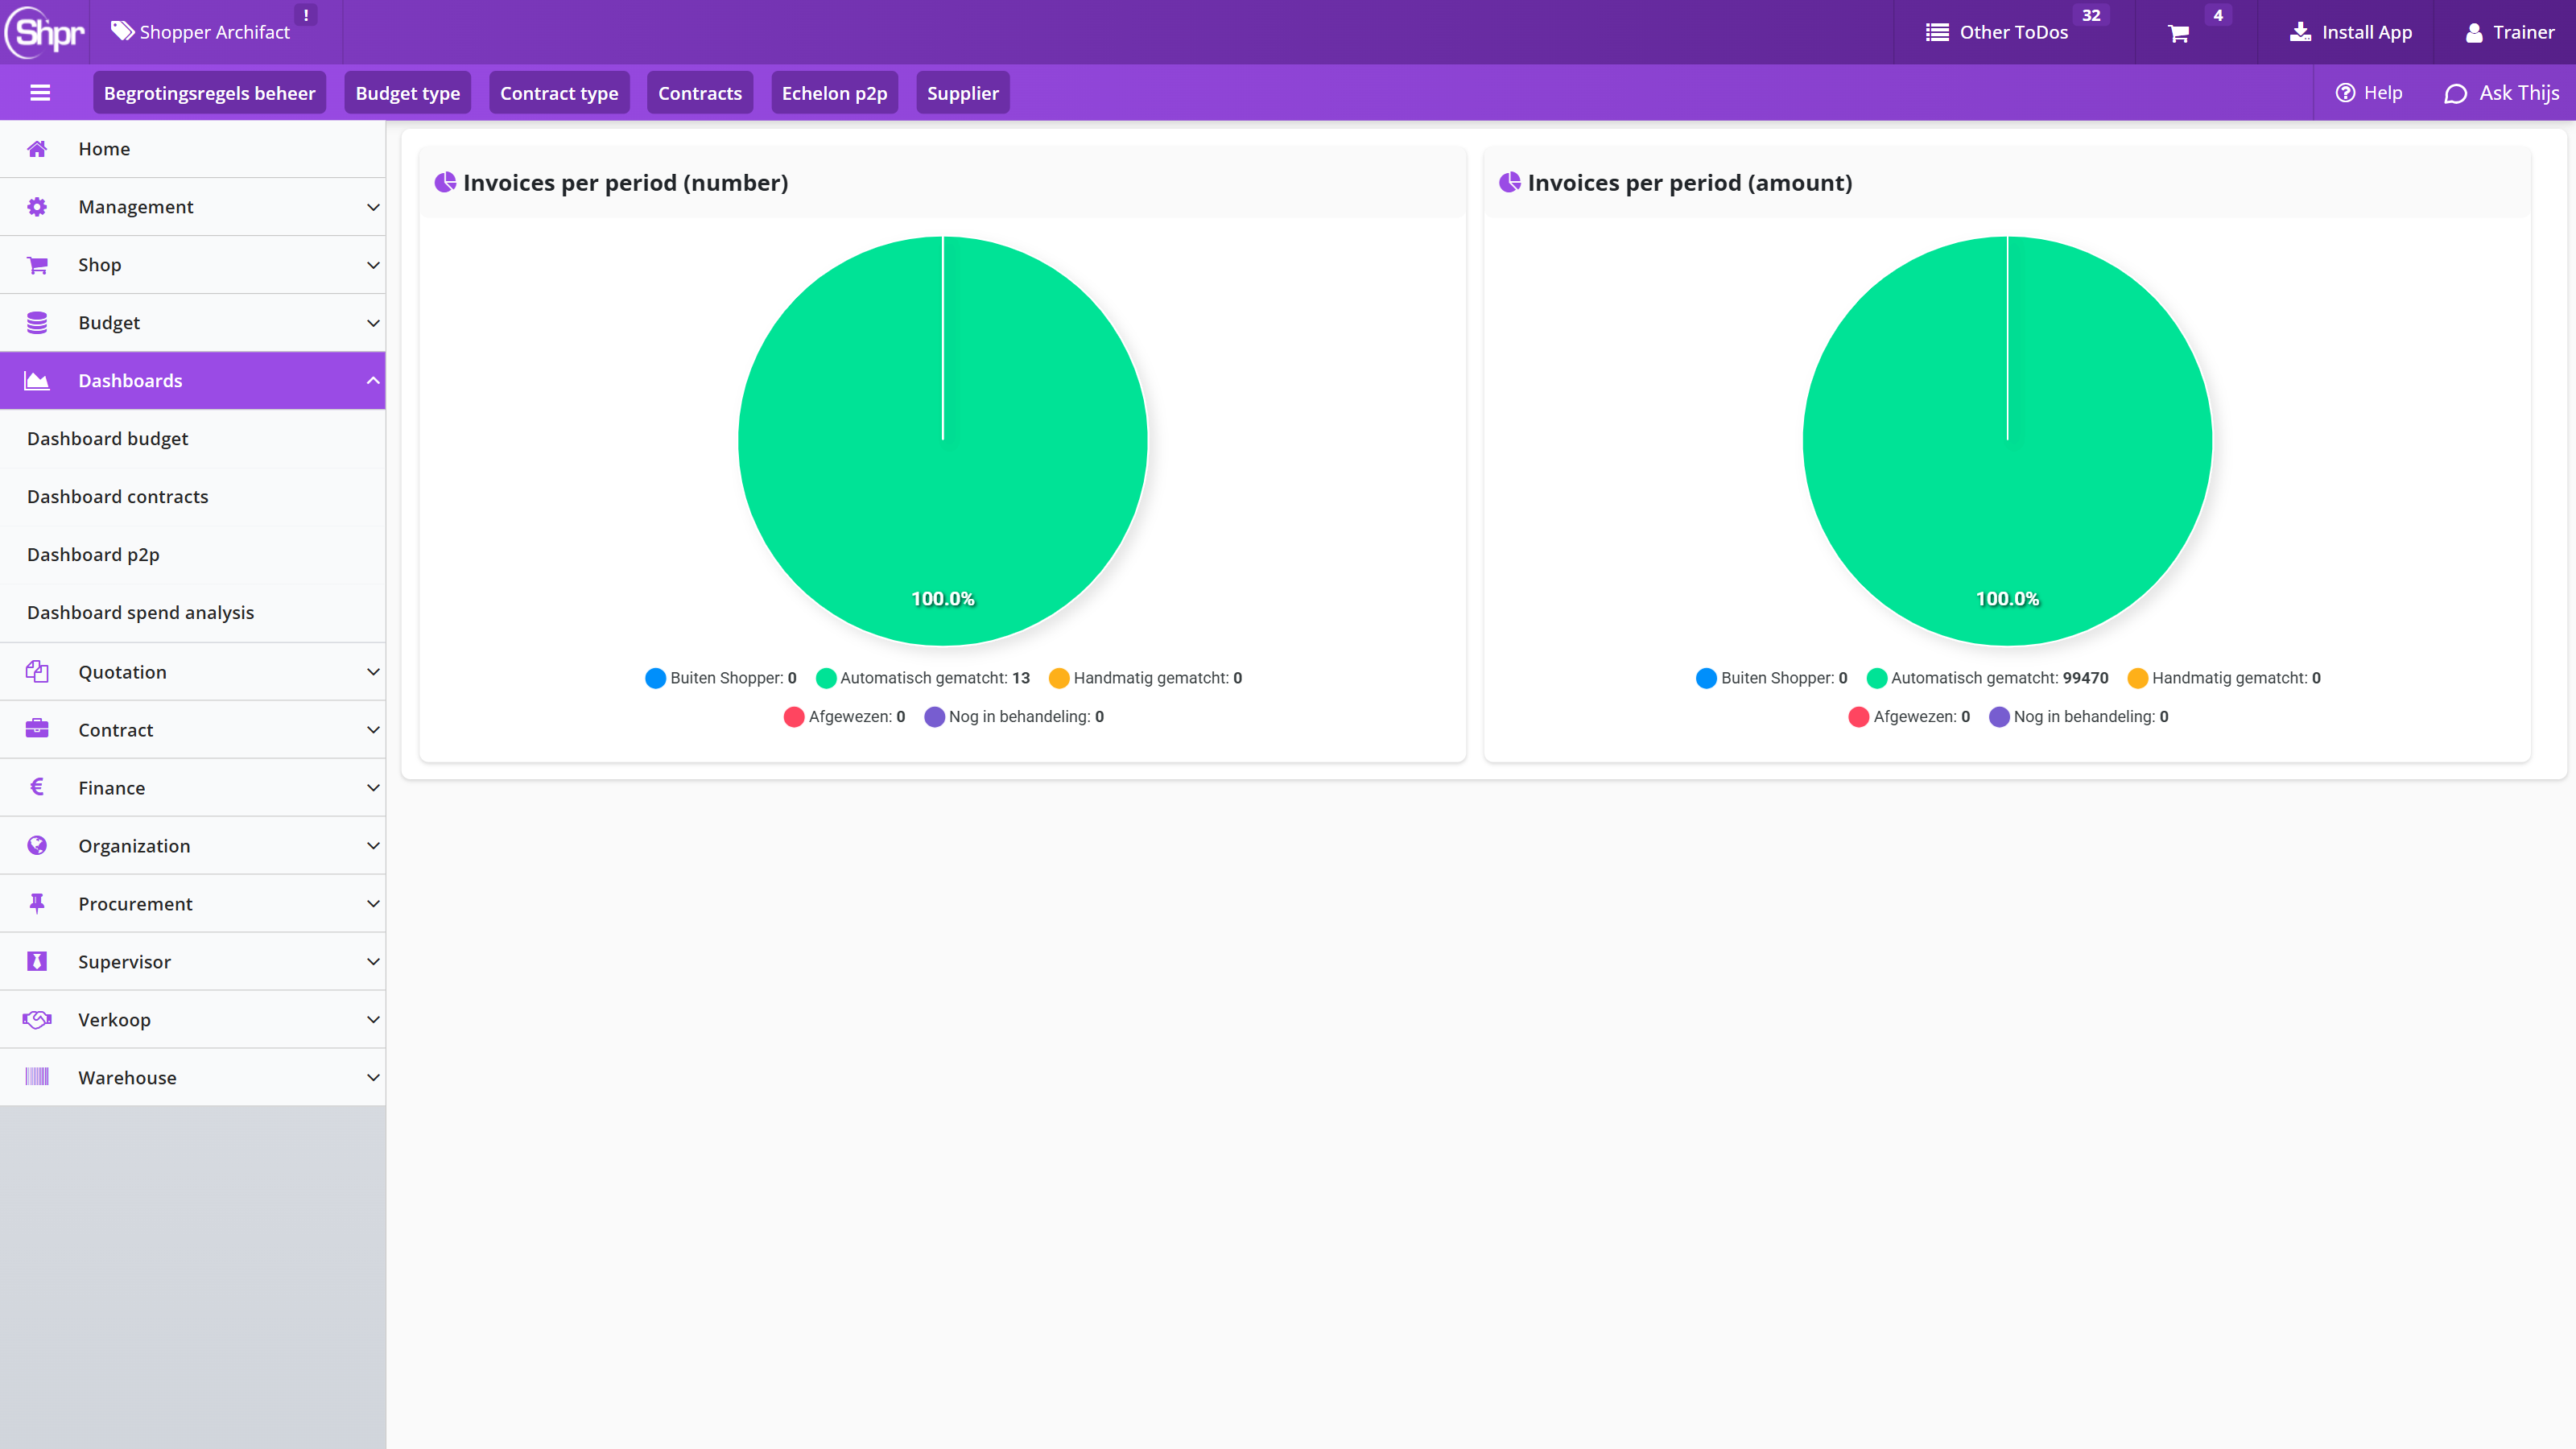Click the Echelon p2p shortcut button
The height and width of the screenshot is (1449, 2576).
(x=834, y=93)
